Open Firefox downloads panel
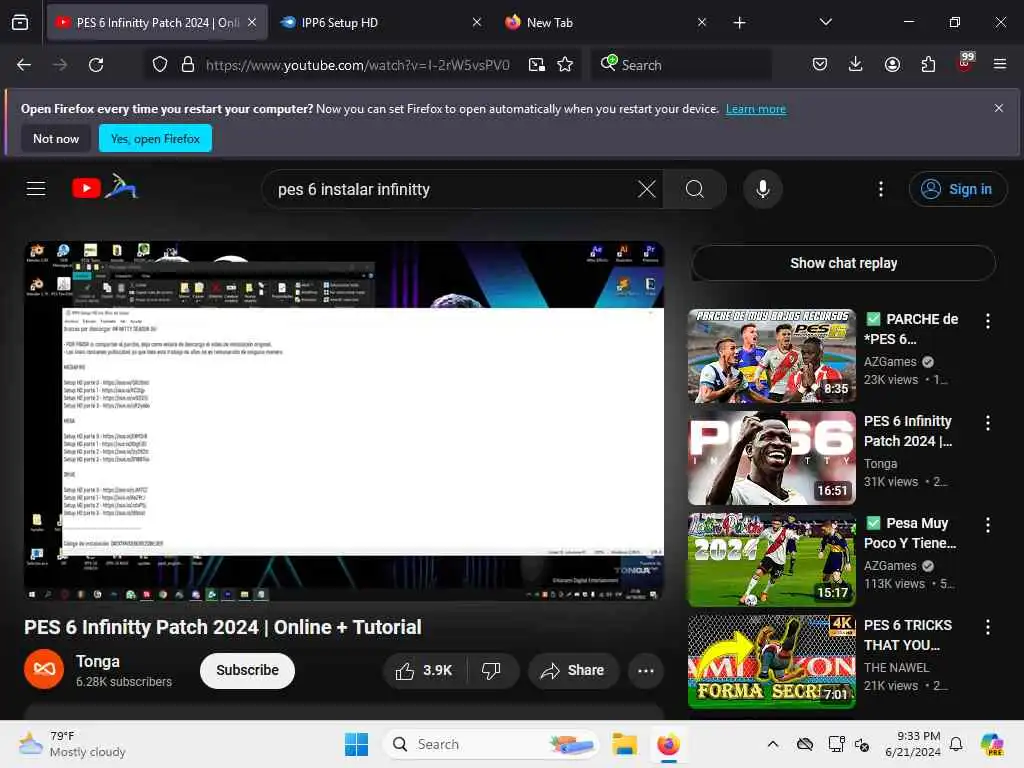 [x=856, y=64]
